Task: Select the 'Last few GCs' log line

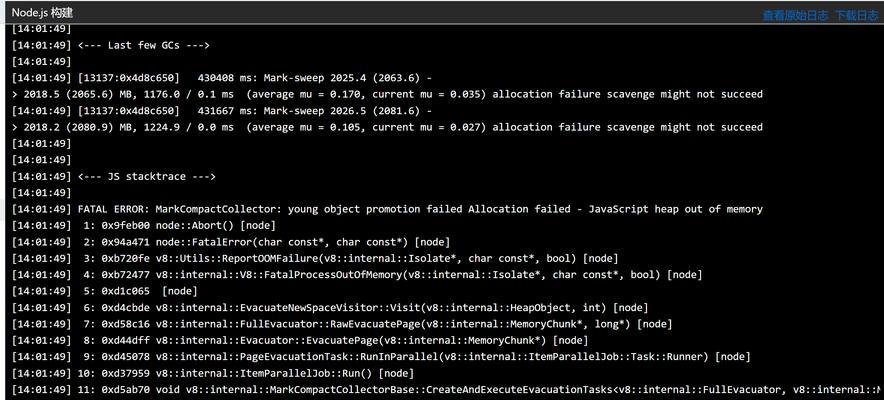Action: [x=110, y=45]
